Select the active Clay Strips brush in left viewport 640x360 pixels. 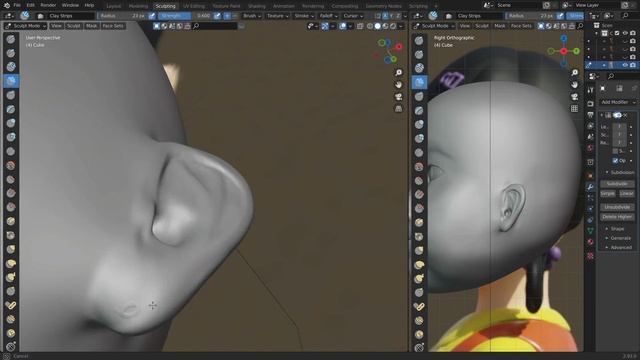click(x=11, y=81)
